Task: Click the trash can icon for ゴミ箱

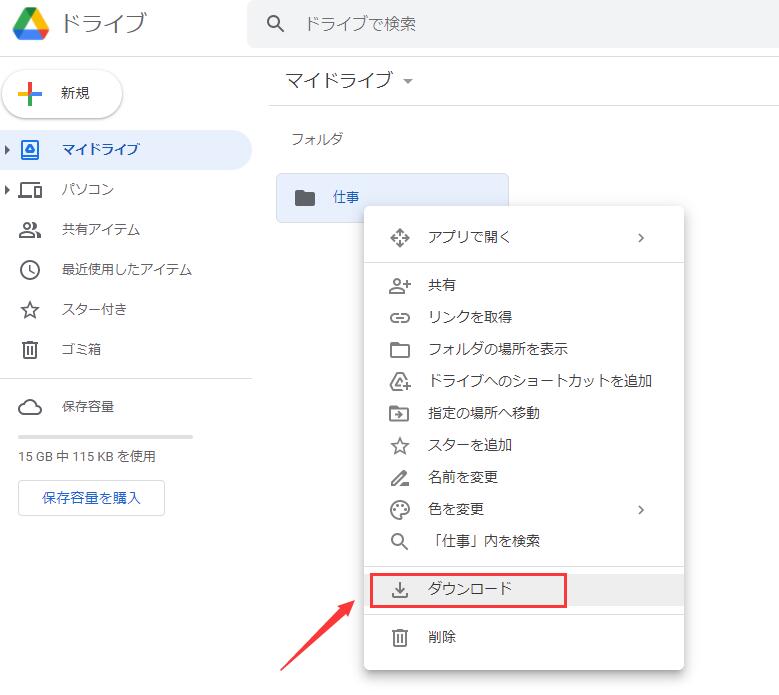Action: (x=30, y=350)
